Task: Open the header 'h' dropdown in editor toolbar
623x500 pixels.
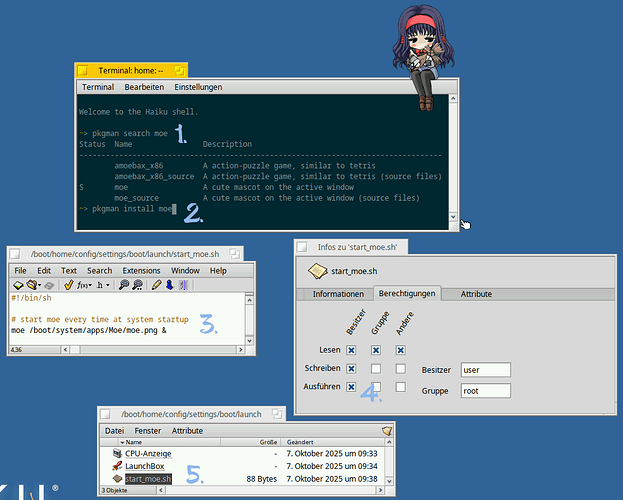Action: tap(103, 285)
